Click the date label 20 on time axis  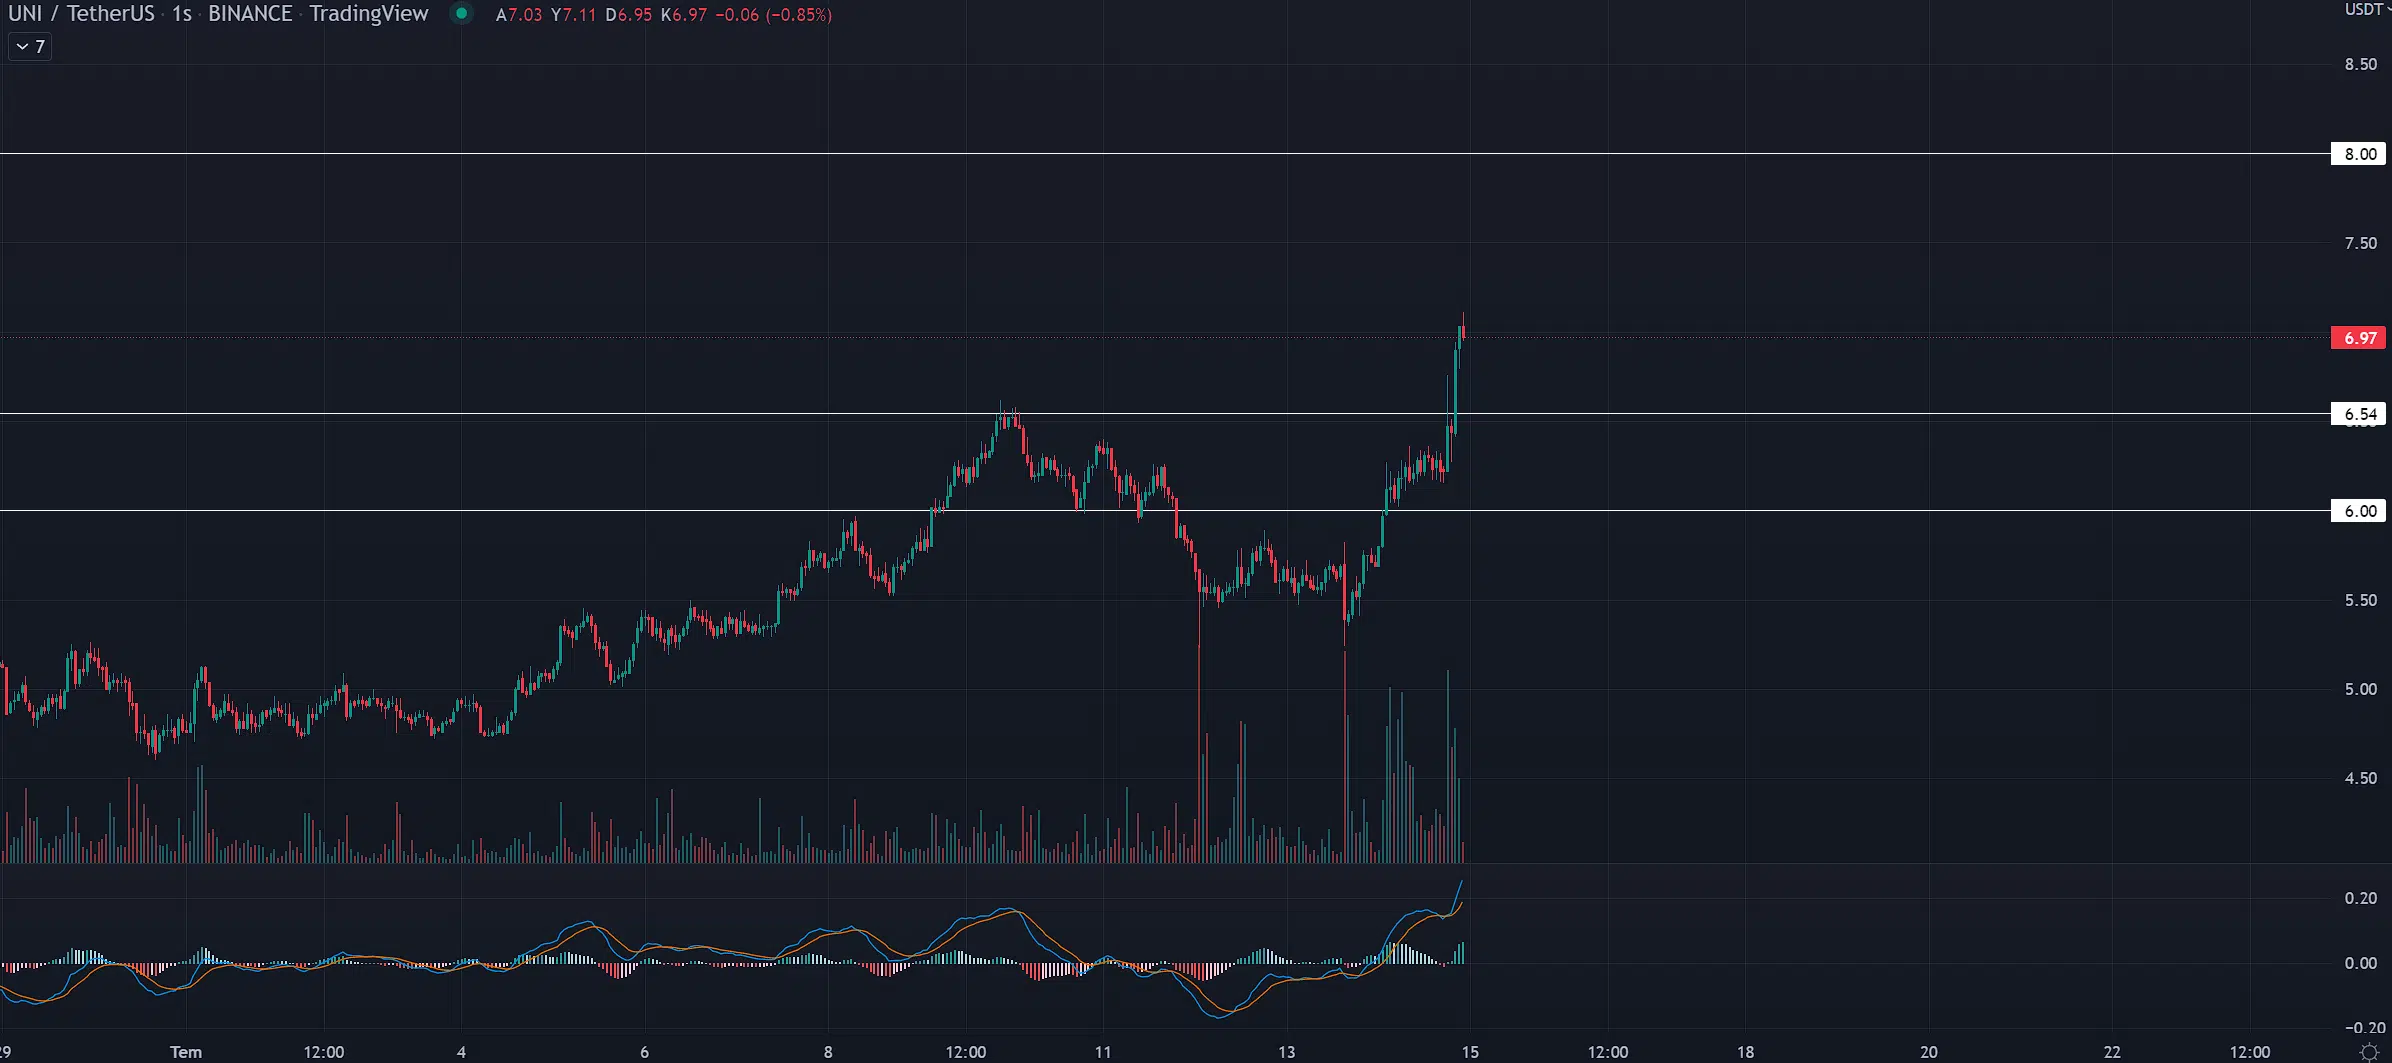click(x=1929, y=1052)
